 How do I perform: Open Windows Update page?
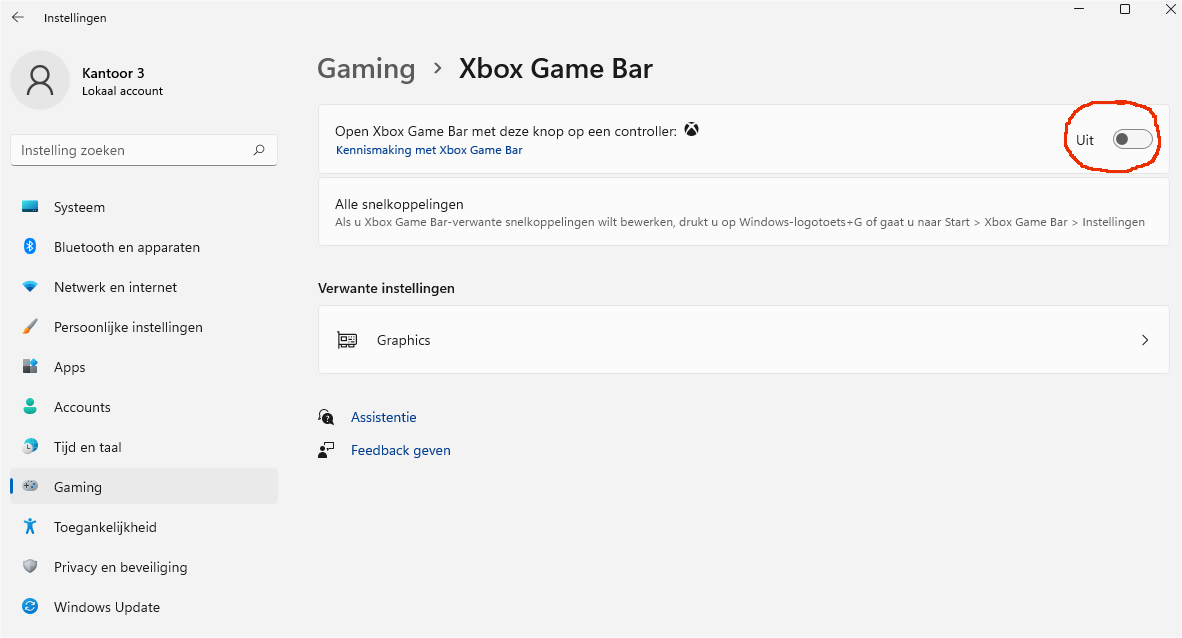pyautogui.click(x=144, y=606)
